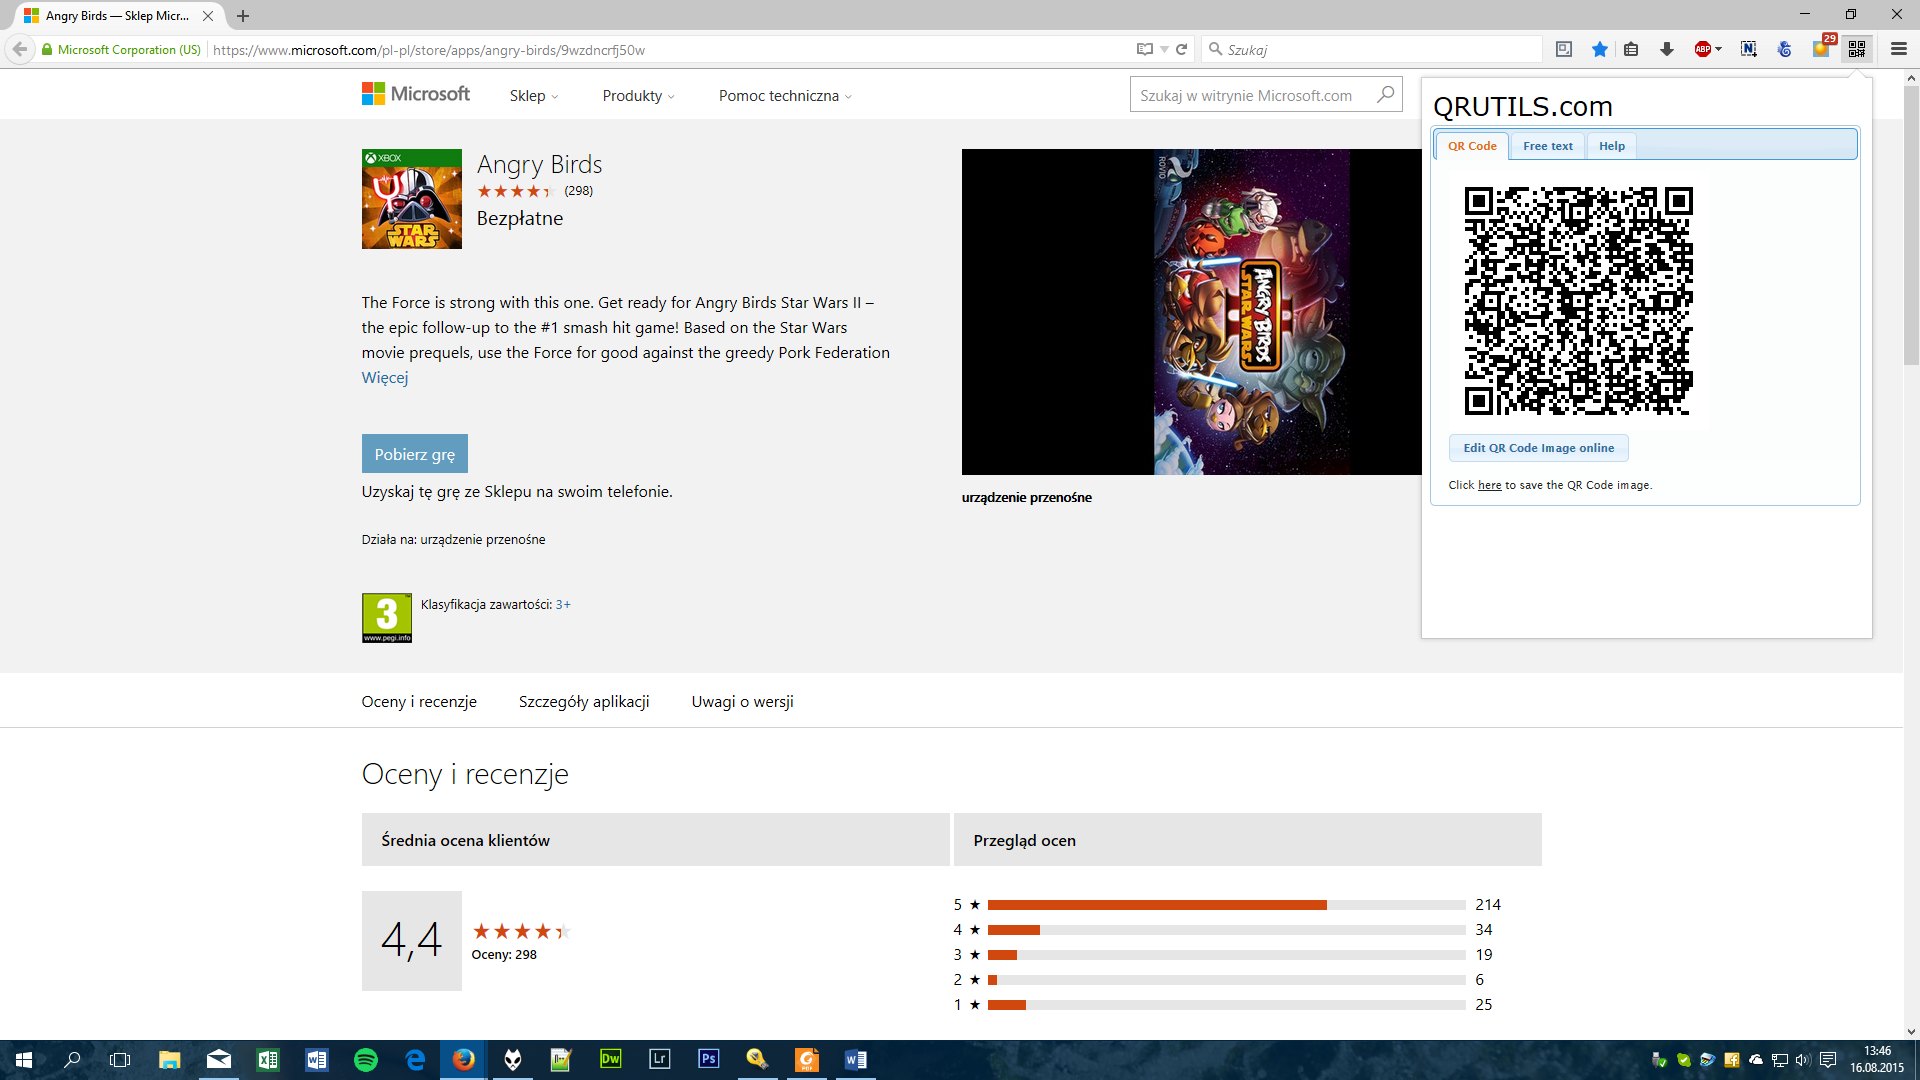Switch to the Free text tab
Image resolution: width=1920 pixels, height=1080 pixels.
[x=1547, y=146]
